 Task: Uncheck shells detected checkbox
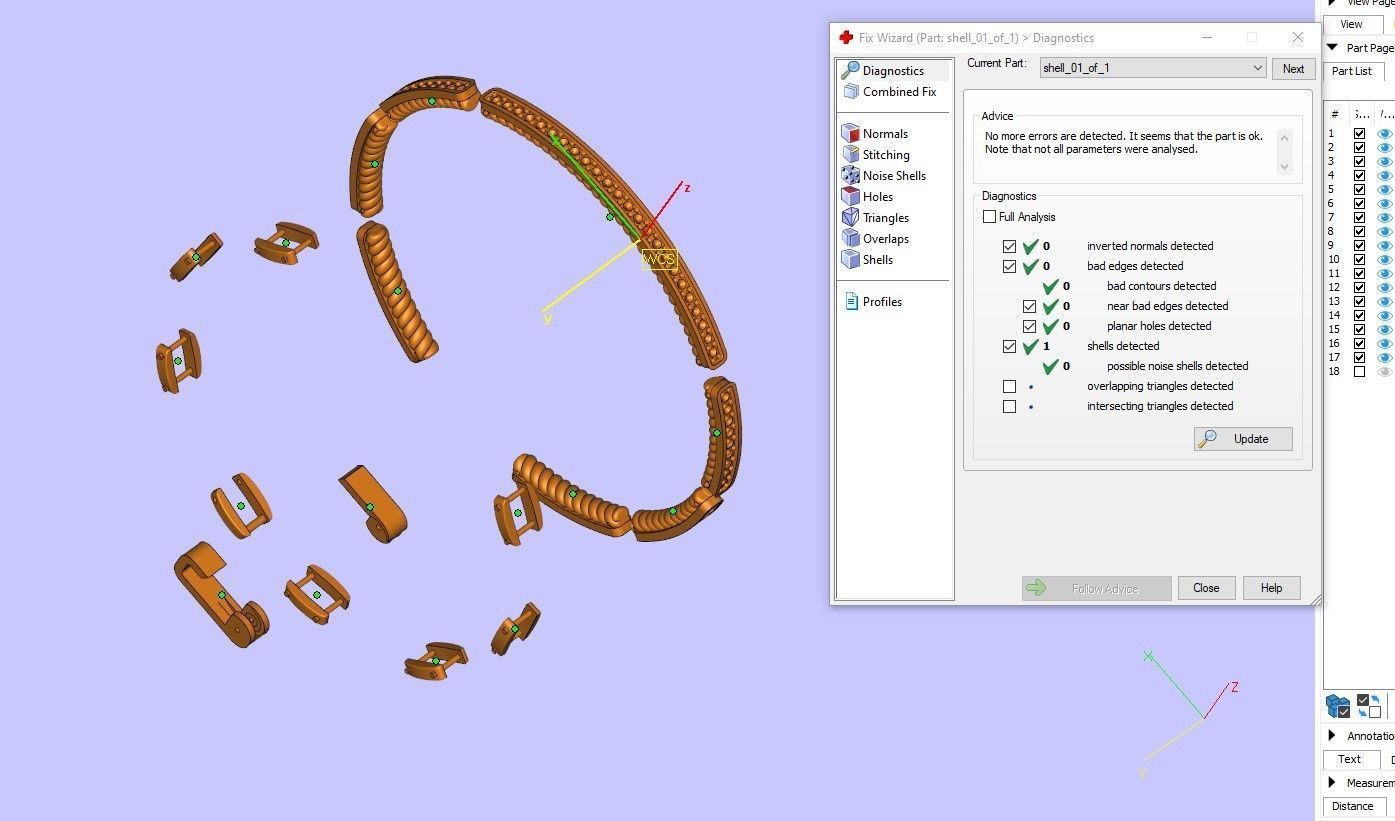pyautogui.click(x=1009, y=346)
